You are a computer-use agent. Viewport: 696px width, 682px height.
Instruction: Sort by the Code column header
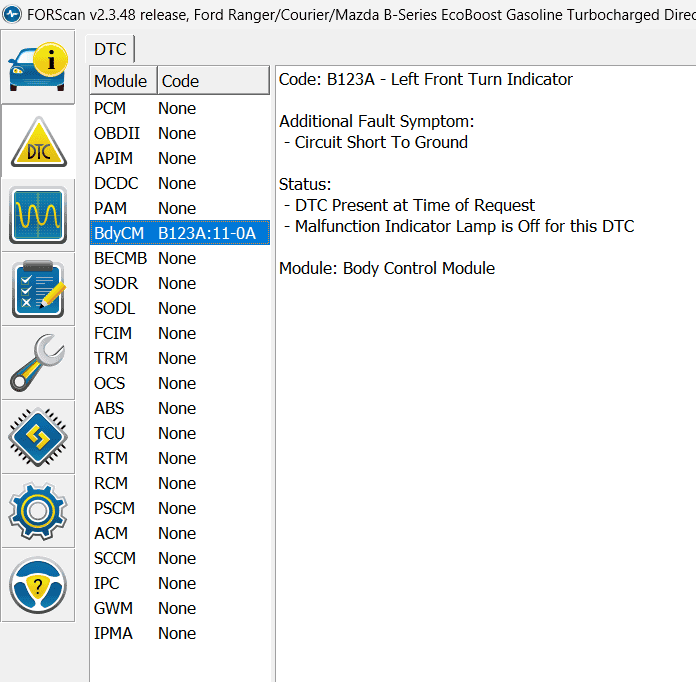pos(213,81)
